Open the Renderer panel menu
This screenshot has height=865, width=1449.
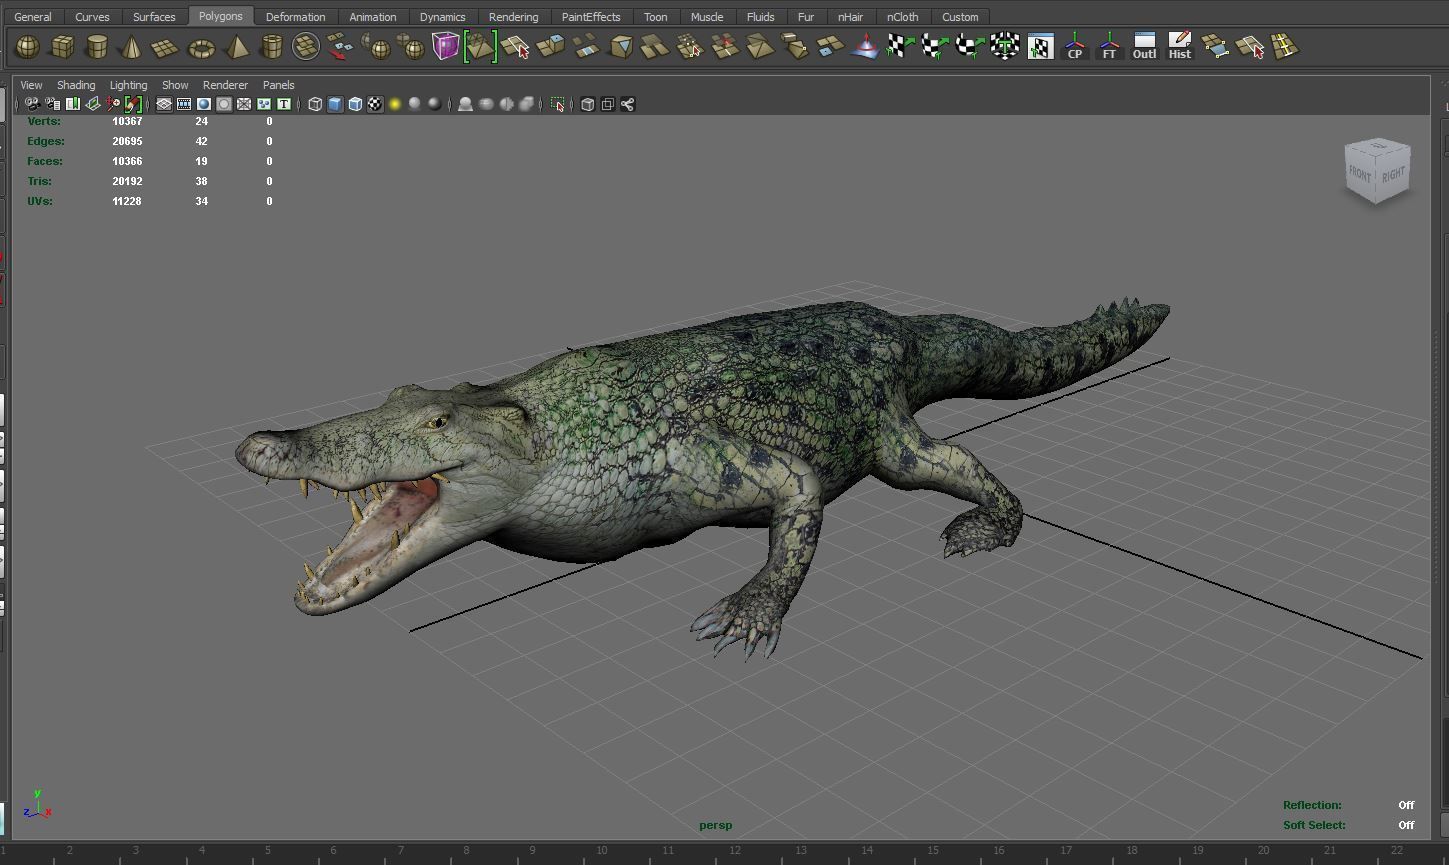coord(225,85)
